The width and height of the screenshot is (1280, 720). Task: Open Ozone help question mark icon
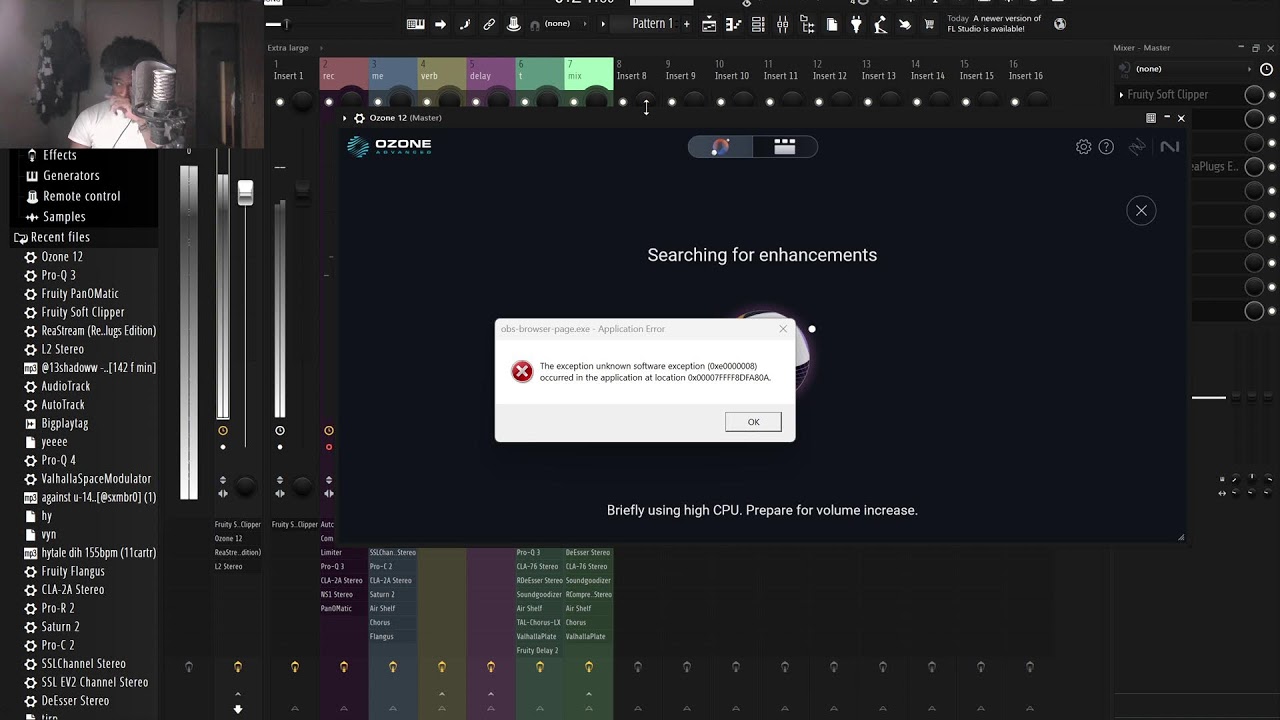tap(1106, 147)
